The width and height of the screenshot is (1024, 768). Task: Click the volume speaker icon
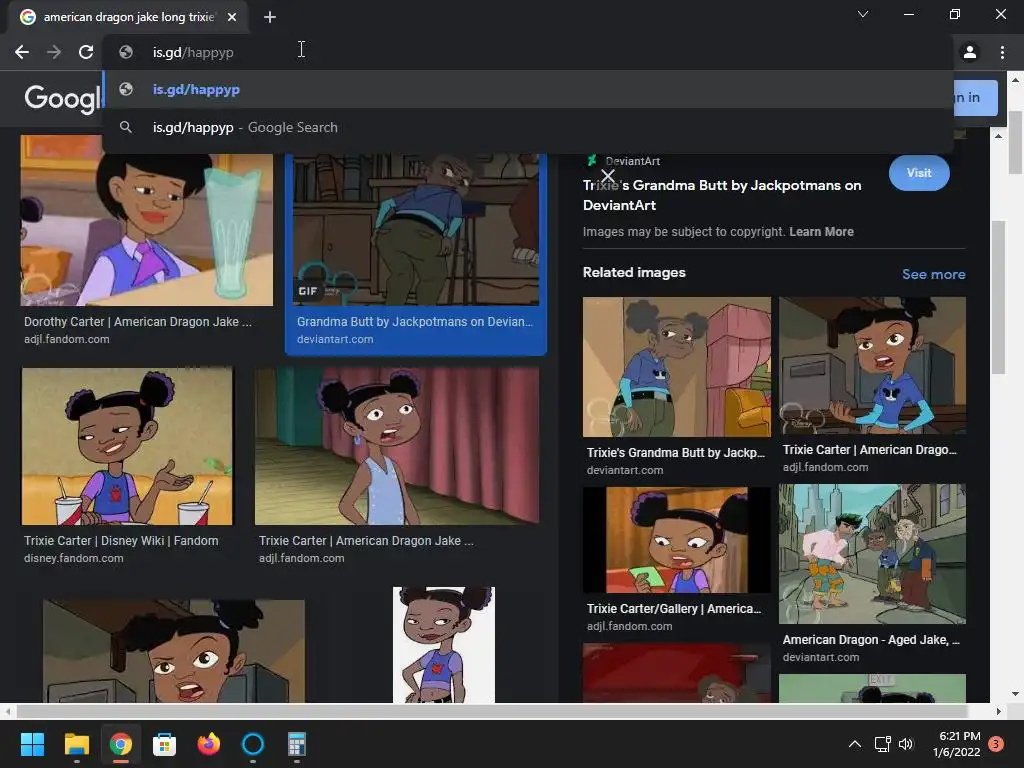(x=906, y=744)
